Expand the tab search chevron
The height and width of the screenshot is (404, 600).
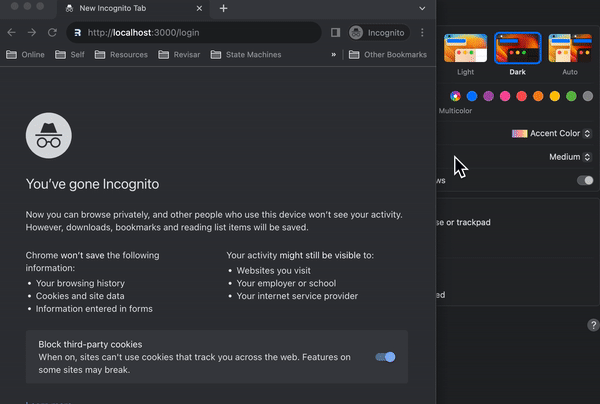click(x=422, y=8)
